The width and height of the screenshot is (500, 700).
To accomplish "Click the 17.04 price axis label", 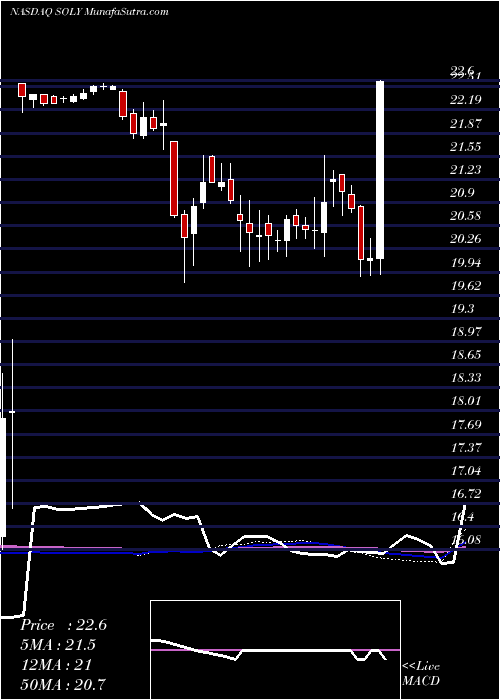I will [x=466, y=471].
